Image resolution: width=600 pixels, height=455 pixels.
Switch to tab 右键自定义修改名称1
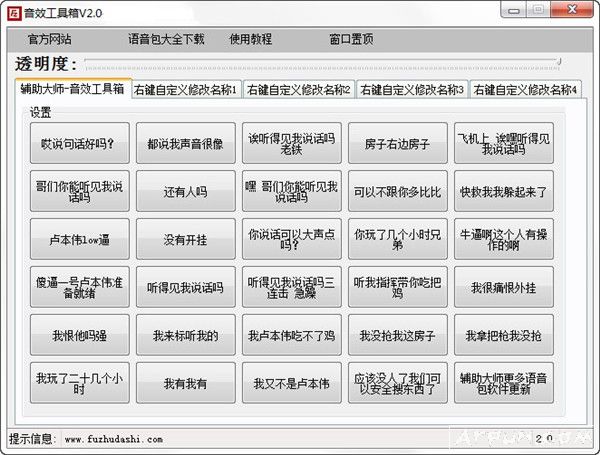click(x=186, y=90)
